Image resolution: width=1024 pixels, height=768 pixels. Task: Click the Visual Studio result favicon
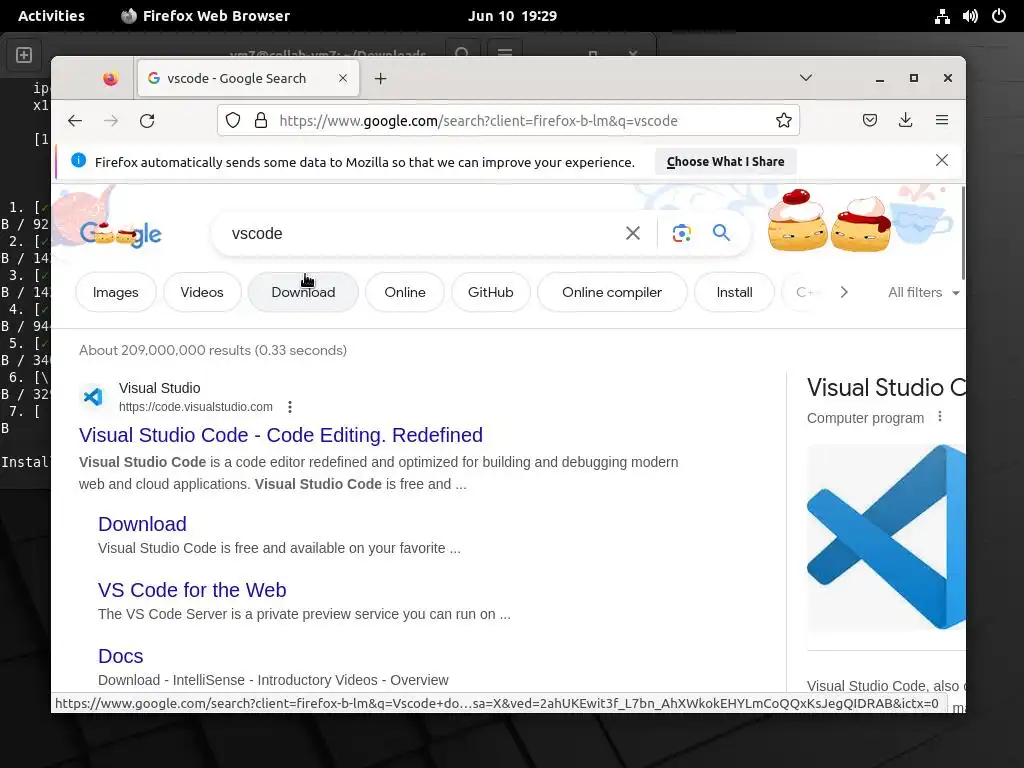[93, 396]
